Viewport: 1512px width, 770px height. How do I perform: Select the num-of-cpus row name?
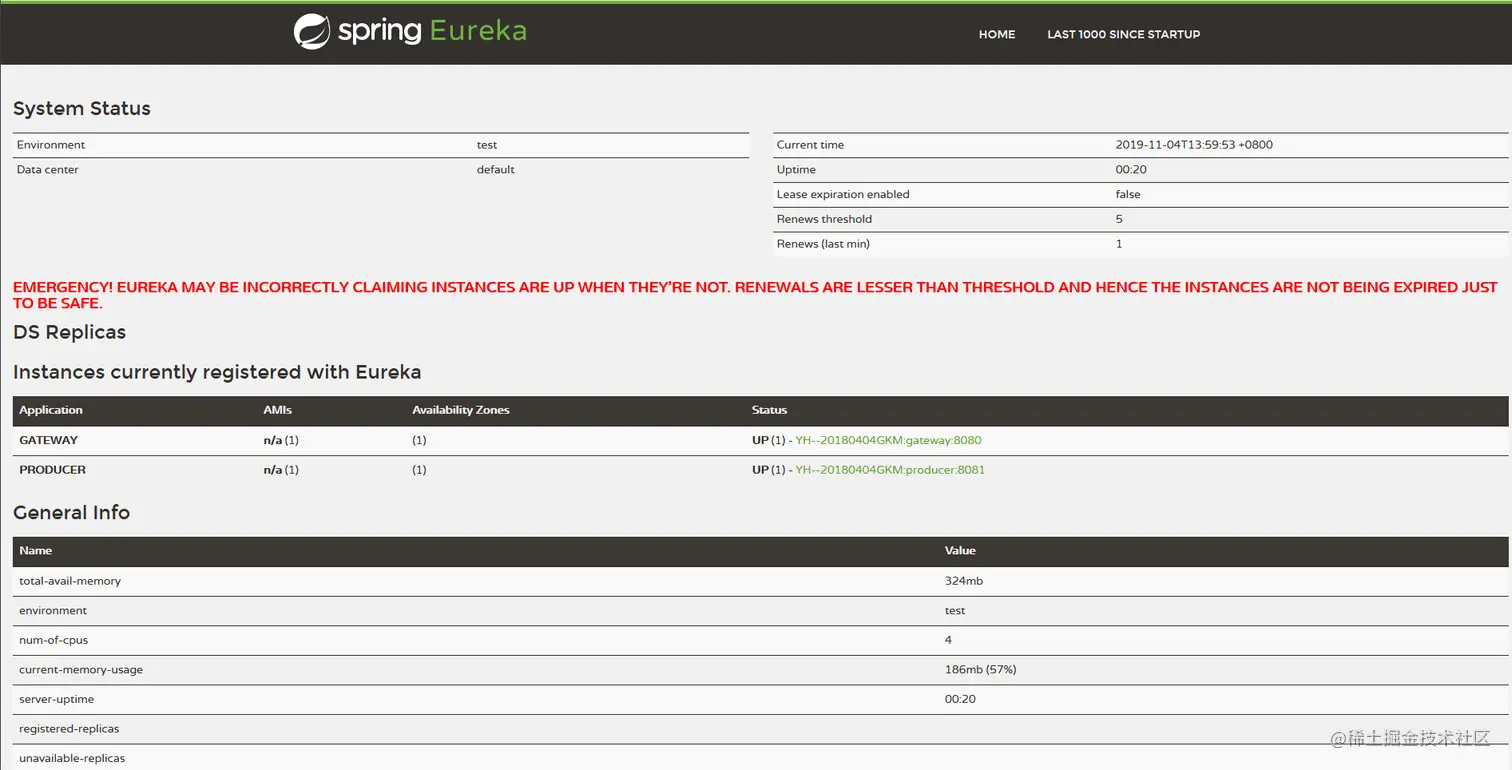tap(54, 640)
